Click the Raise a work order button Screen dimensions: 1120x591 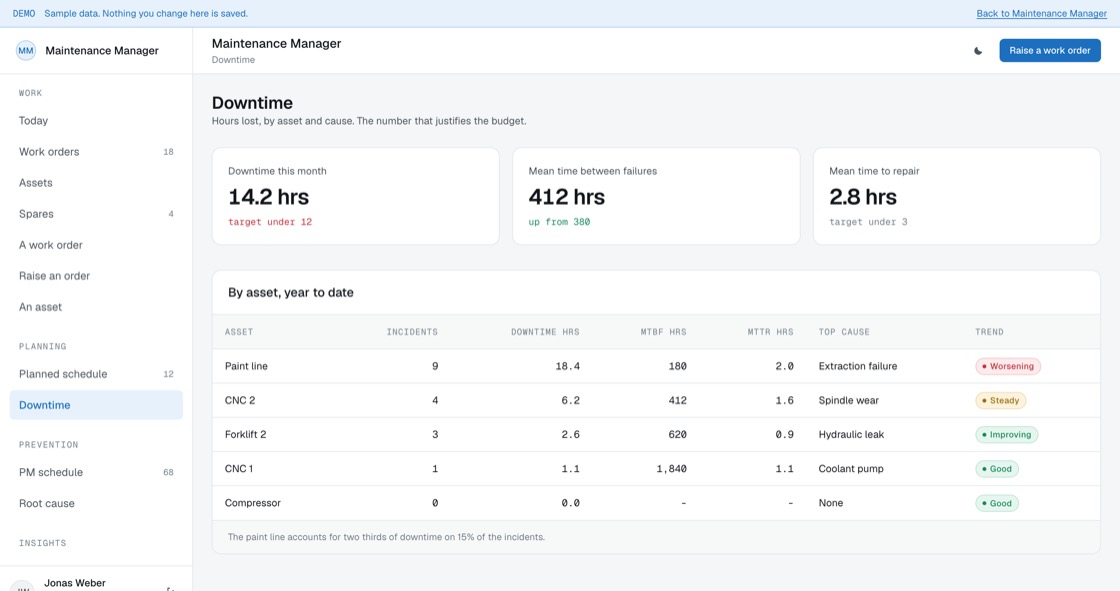point(1049,51)
